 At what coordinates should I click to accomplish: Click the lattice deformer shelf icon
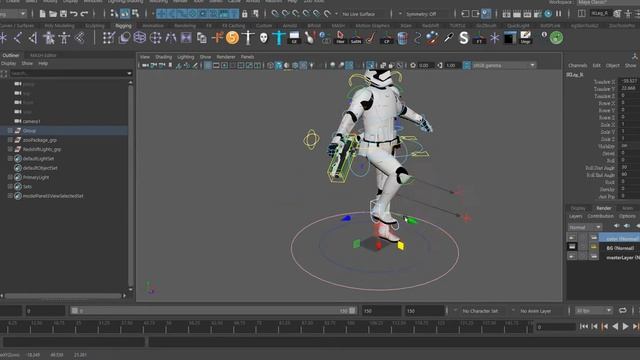coord(140,38)
